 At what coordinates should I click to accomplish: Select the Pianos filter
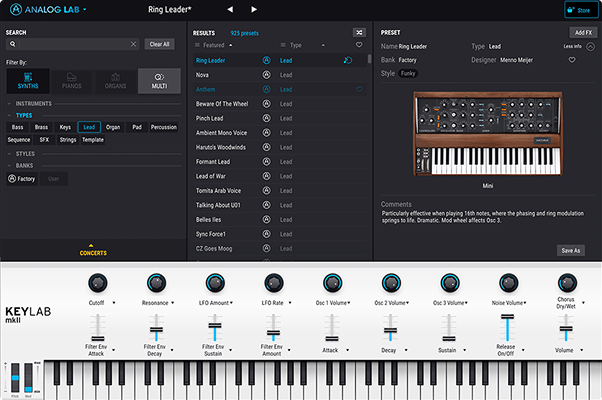[x=72, y=81]
